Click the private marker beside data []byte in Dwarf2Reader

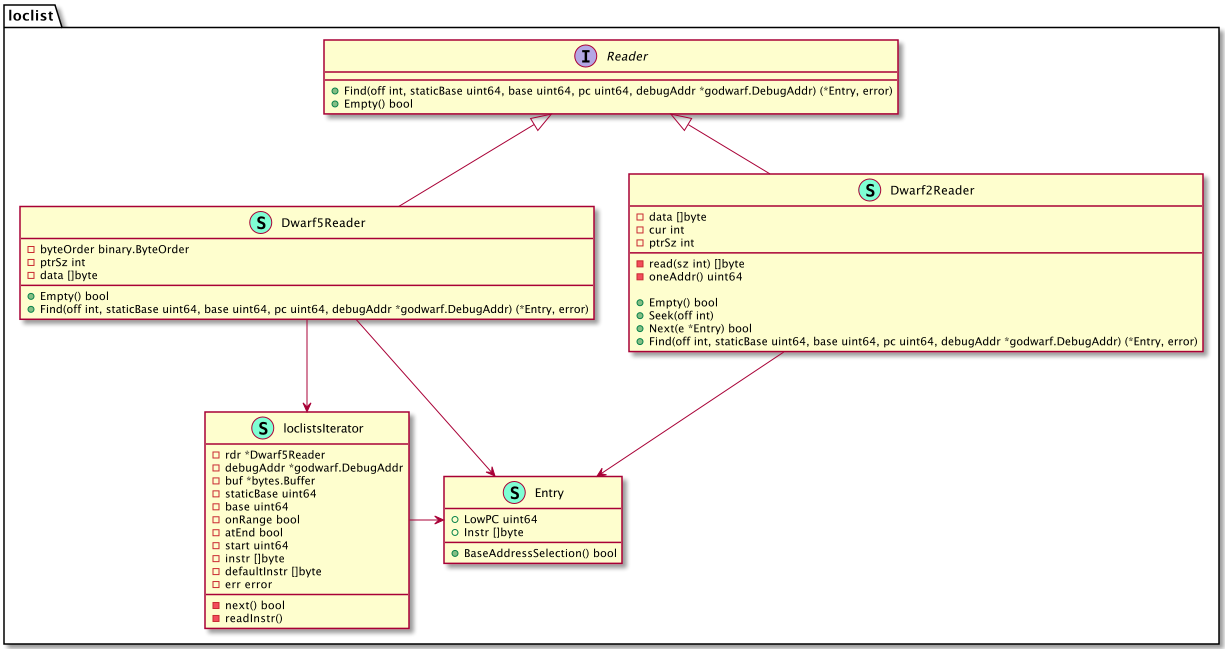[x=641, y=216]
